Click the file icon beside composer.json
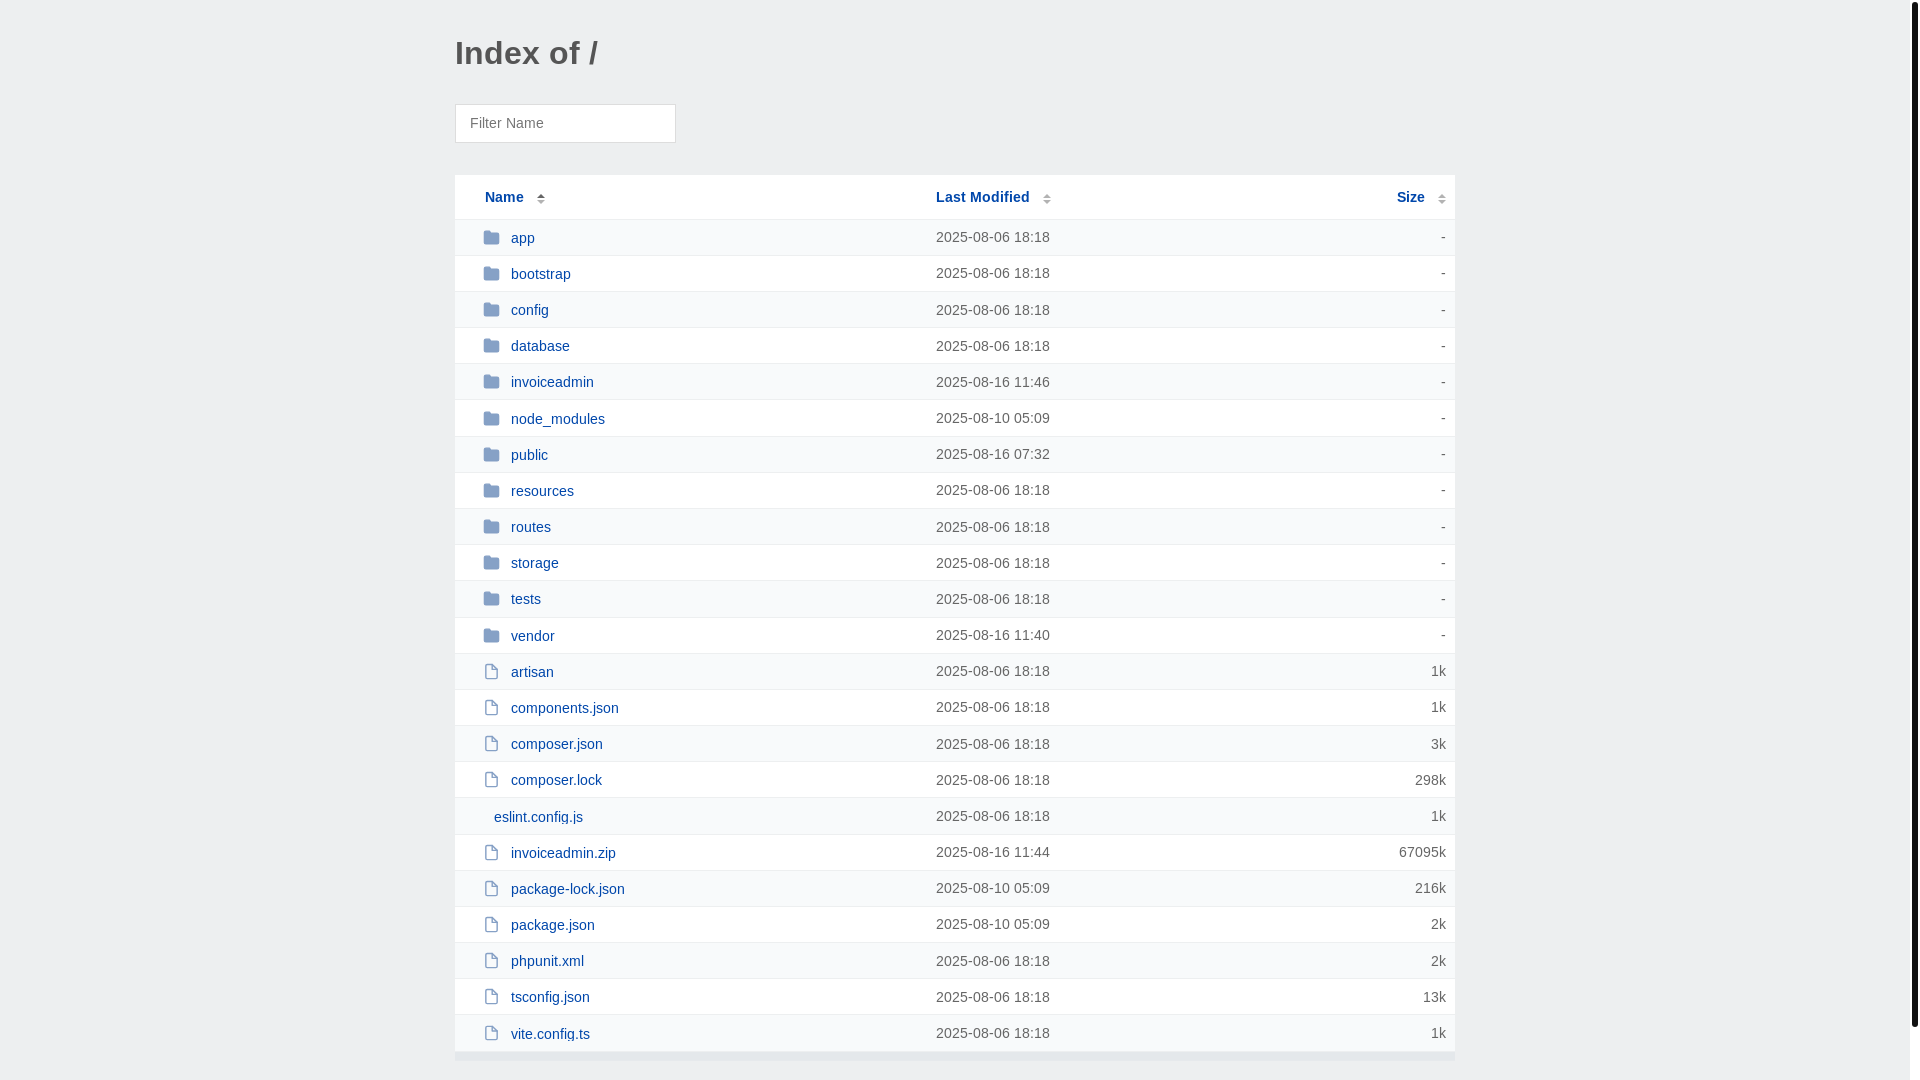Viewport: 1920px width, 1080px height. [x=491, y=744]
